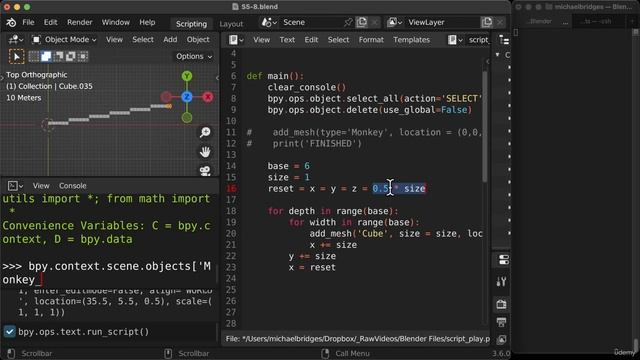The height and width of the screenshot is (360, 640).
Task: Toggle the camera view gizmo
Action: click(205, 171)
